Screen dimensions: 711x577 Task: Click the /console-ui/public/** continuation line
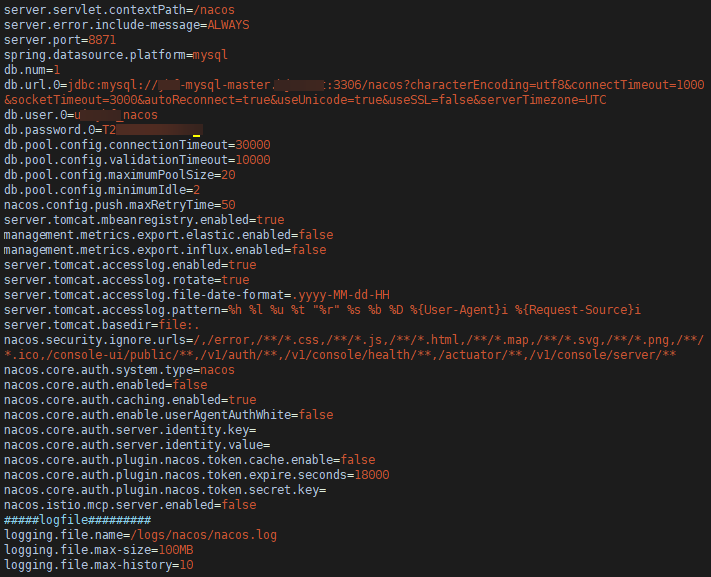(340, 354)
